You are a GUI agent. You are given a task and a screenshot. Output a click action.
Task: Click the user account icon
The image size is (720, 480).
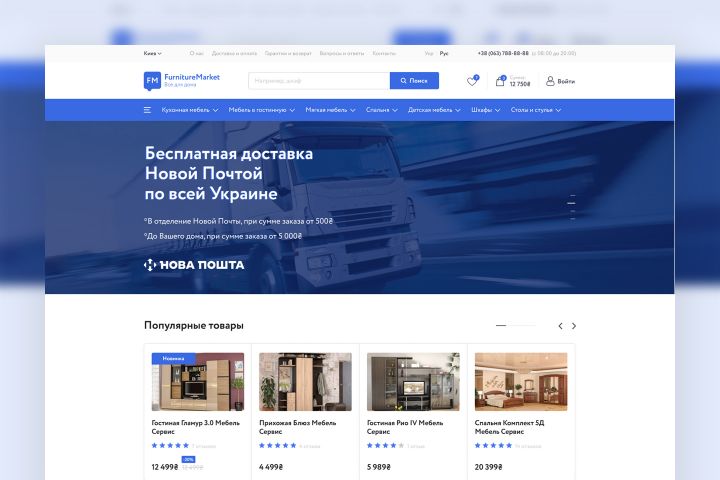pos(550,81)
